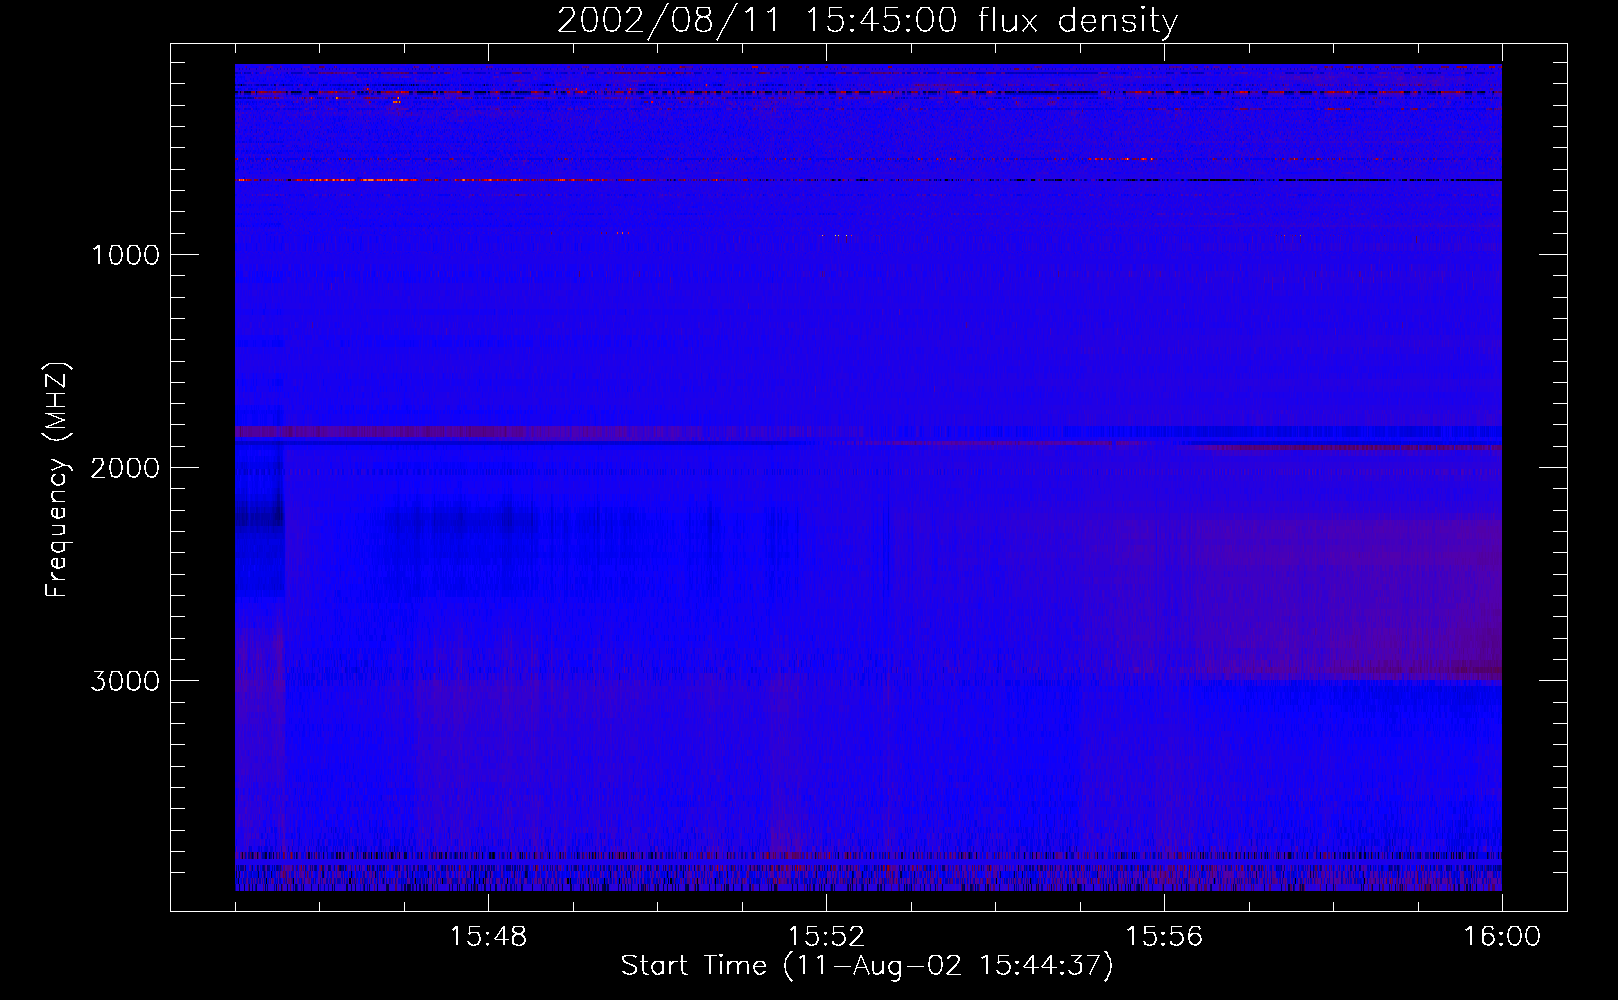The width and height of the screenshot is (1618, 1000).
Task: Click the 2000 frequency tick label
Action: pyautogui.click(x=125, y=468)
